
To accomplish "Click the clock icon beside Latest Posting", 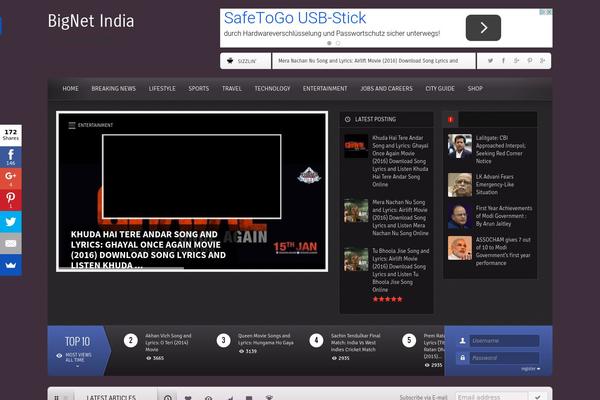I will point(347,119).
